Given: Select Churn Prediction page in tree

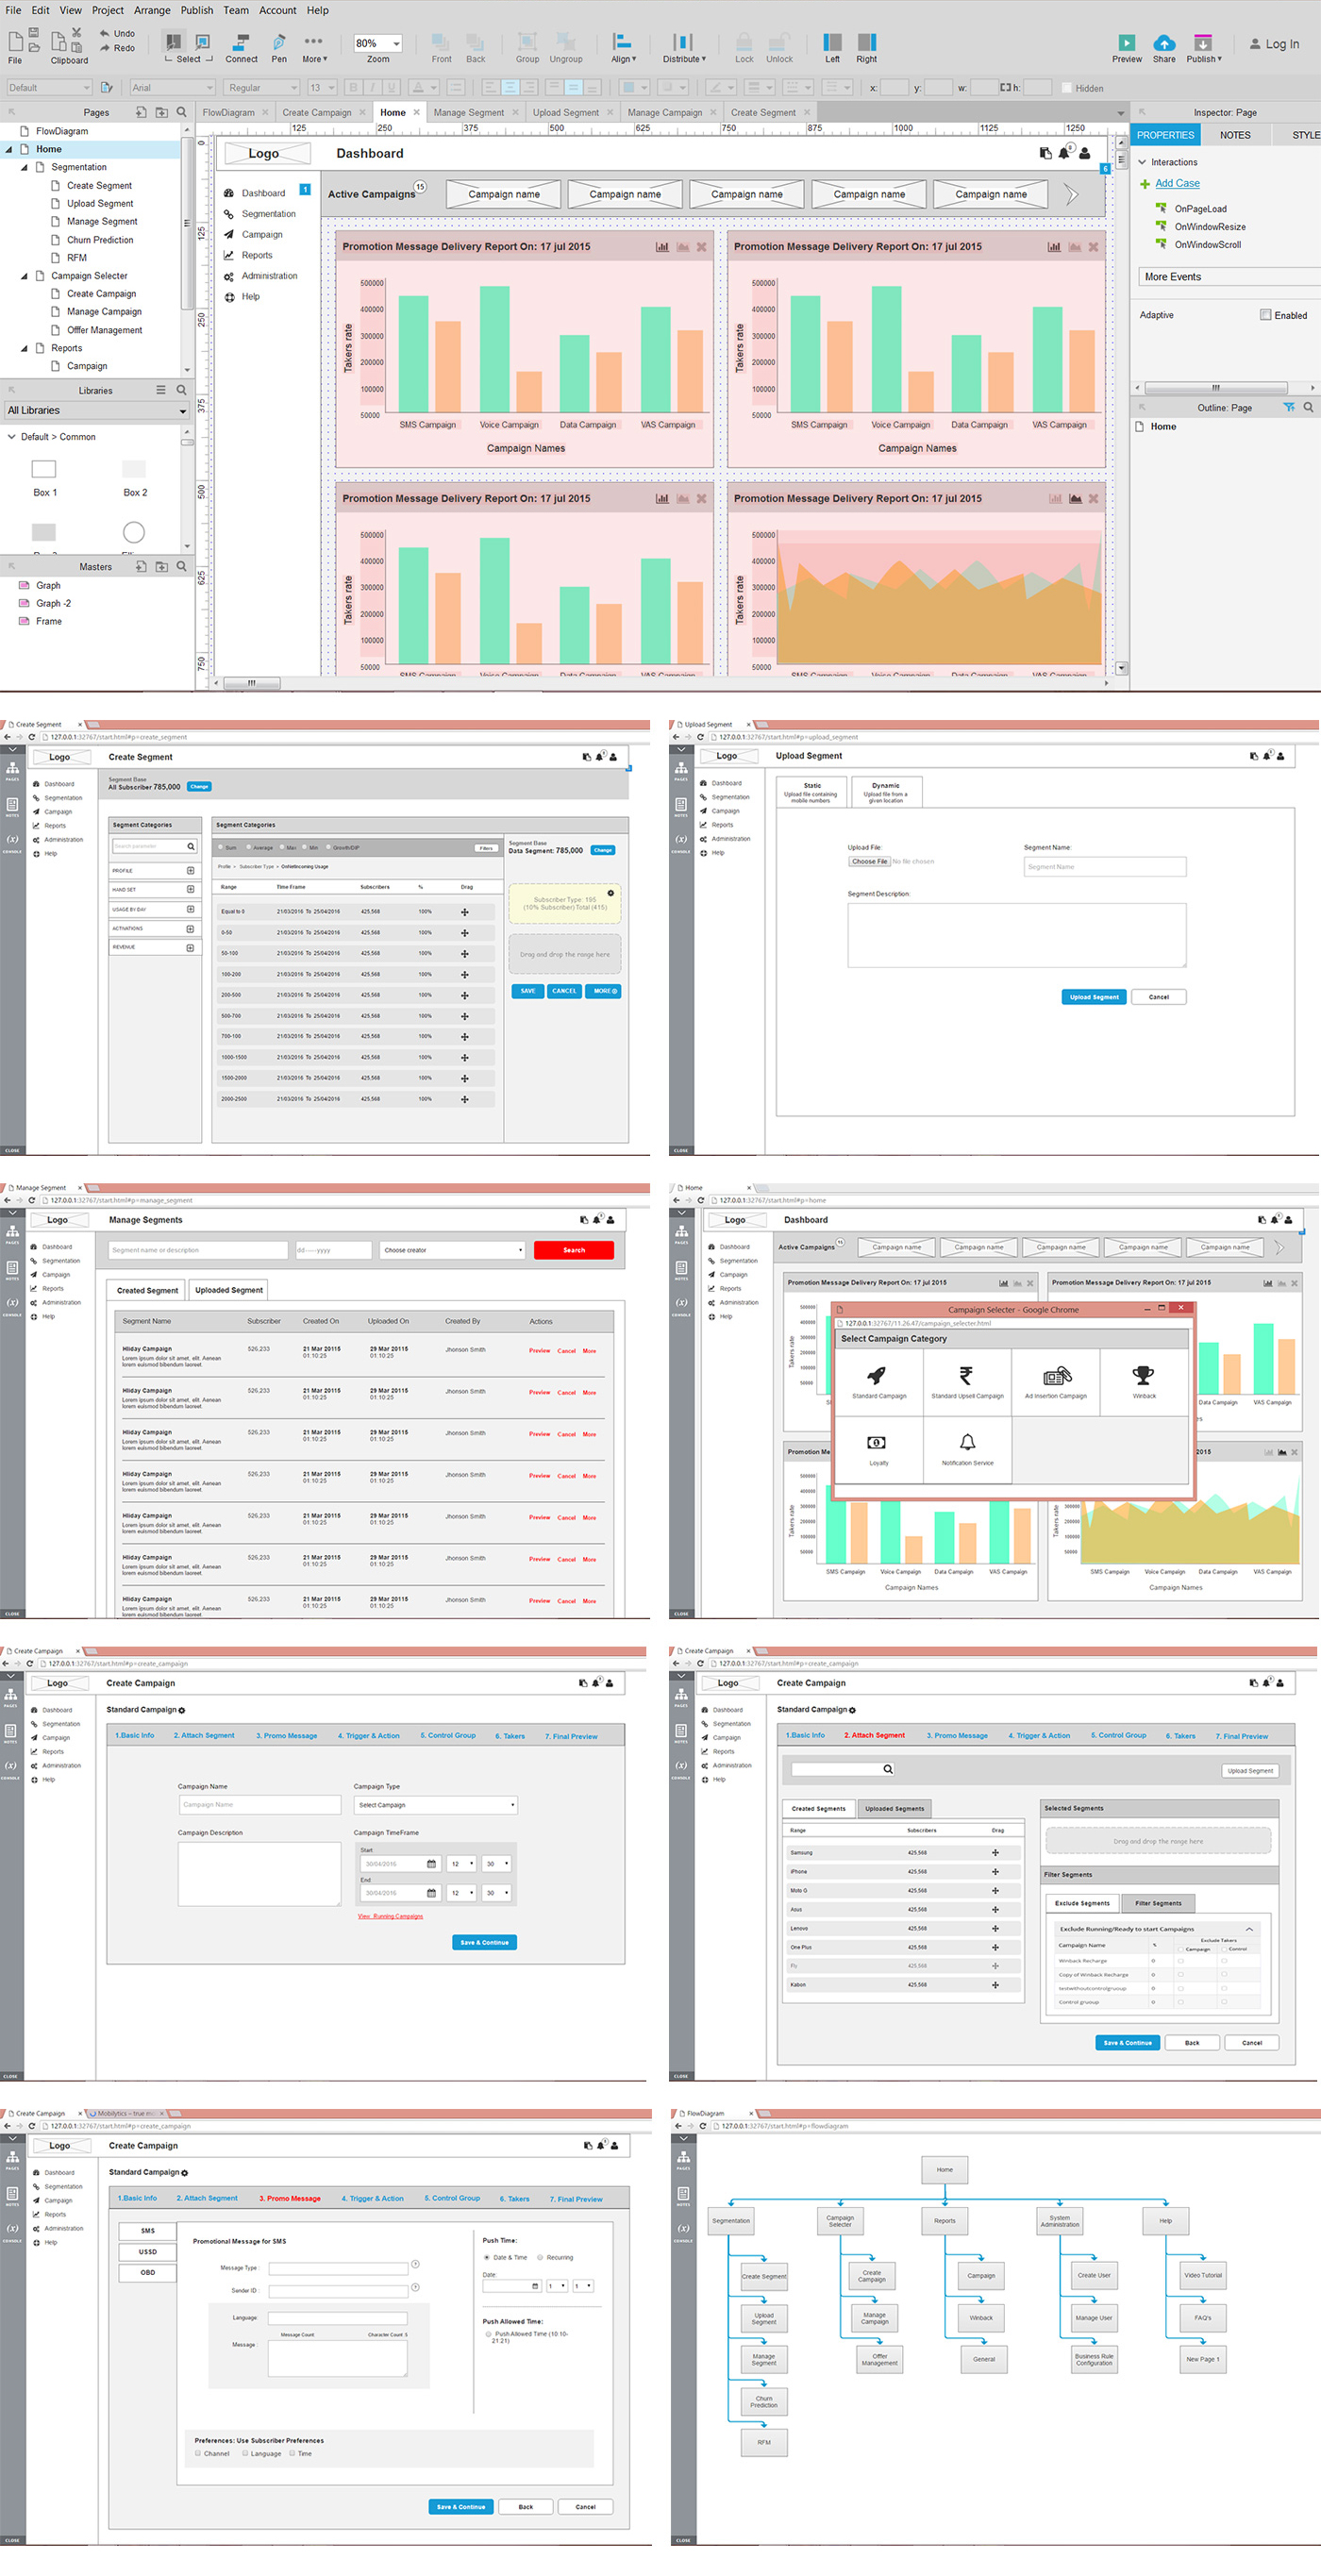Looking at the screenshot, I should [x=100, y=240].
